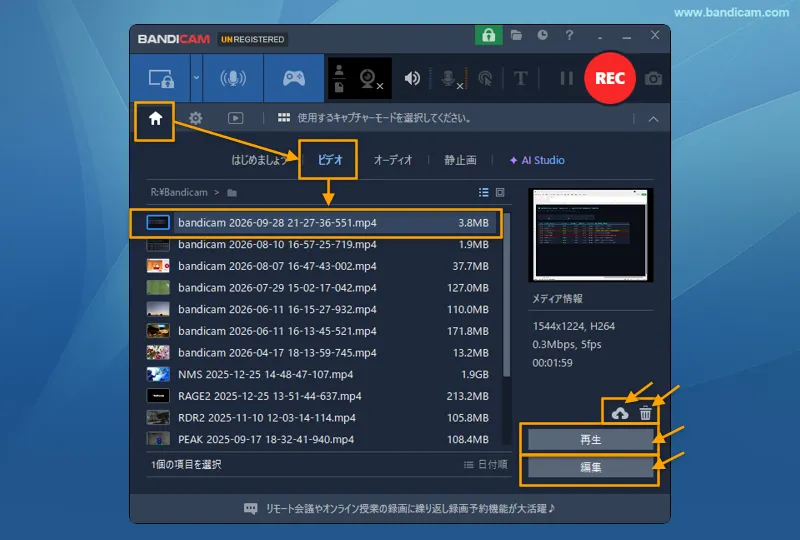Click the speech bubble icon in bottom banner
The height and width of the screenshot is (540, 800).
point(251,509)
